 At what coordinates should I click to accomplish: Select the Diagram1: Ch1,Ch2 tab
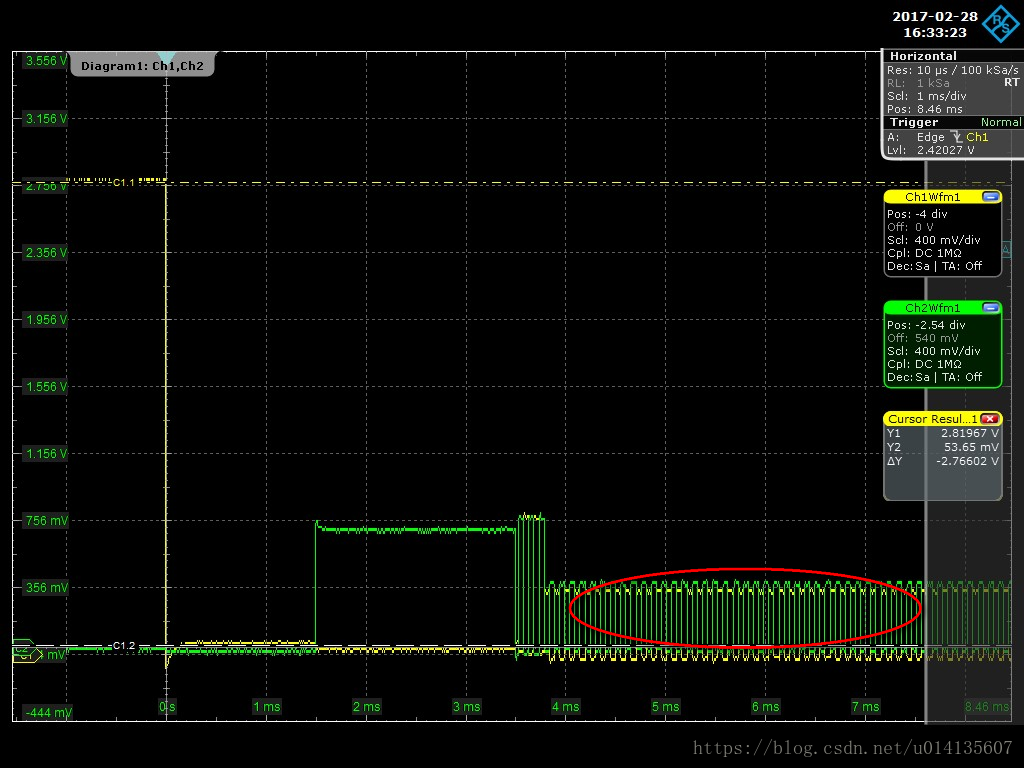142,65
